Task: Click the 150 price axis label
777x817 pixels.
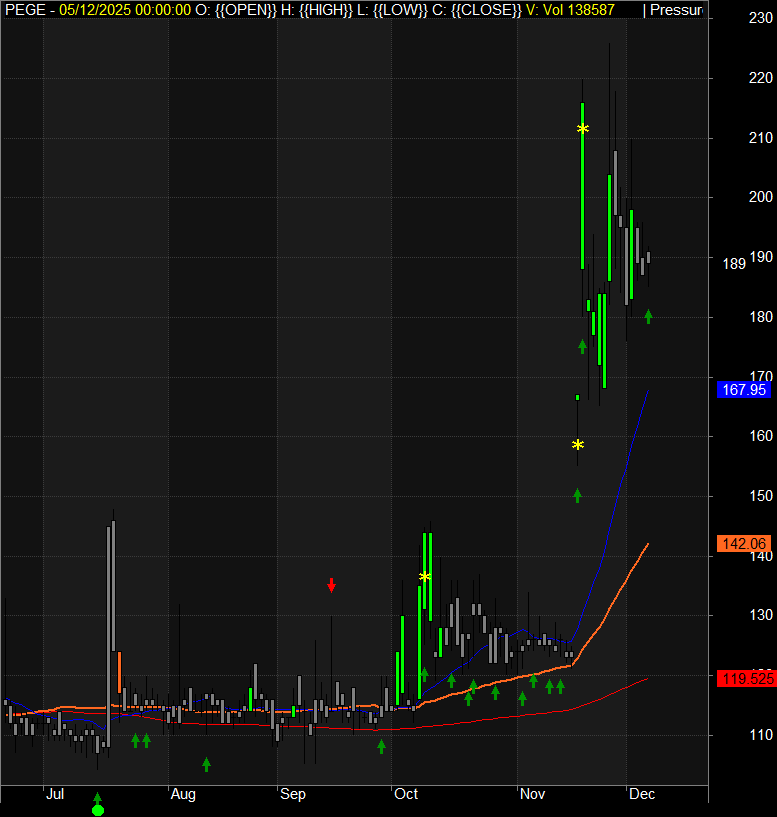Action: point(761,496)
